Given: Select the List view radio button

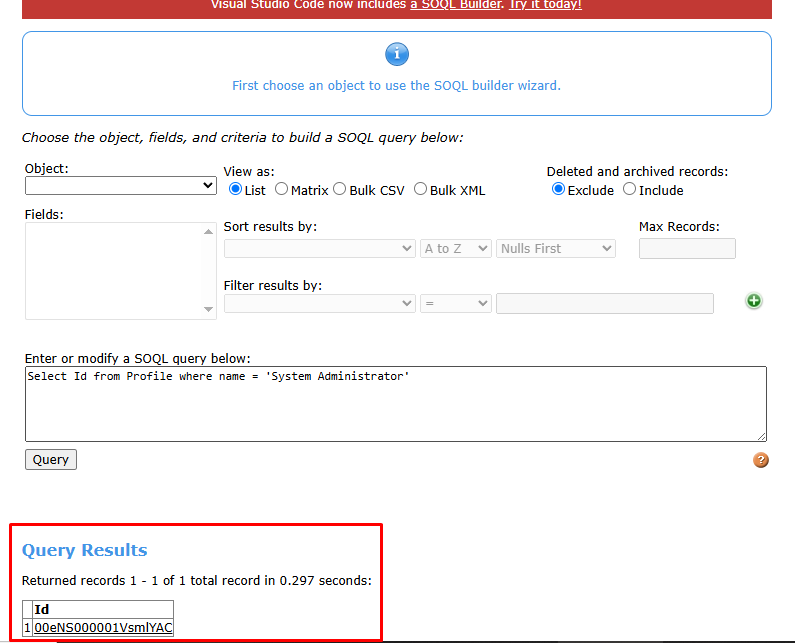Looking at the screenshot, I should [236, 190].
